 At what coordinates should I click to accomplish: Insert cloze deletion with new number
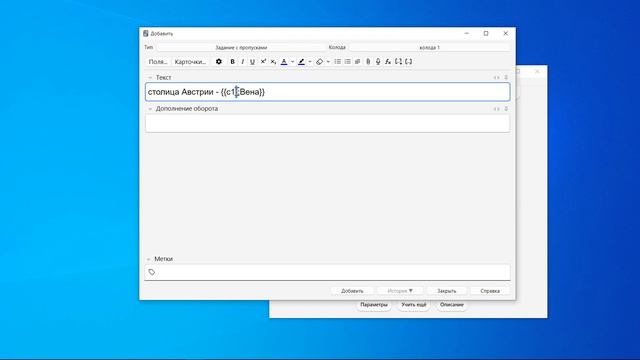click(398, 62)
